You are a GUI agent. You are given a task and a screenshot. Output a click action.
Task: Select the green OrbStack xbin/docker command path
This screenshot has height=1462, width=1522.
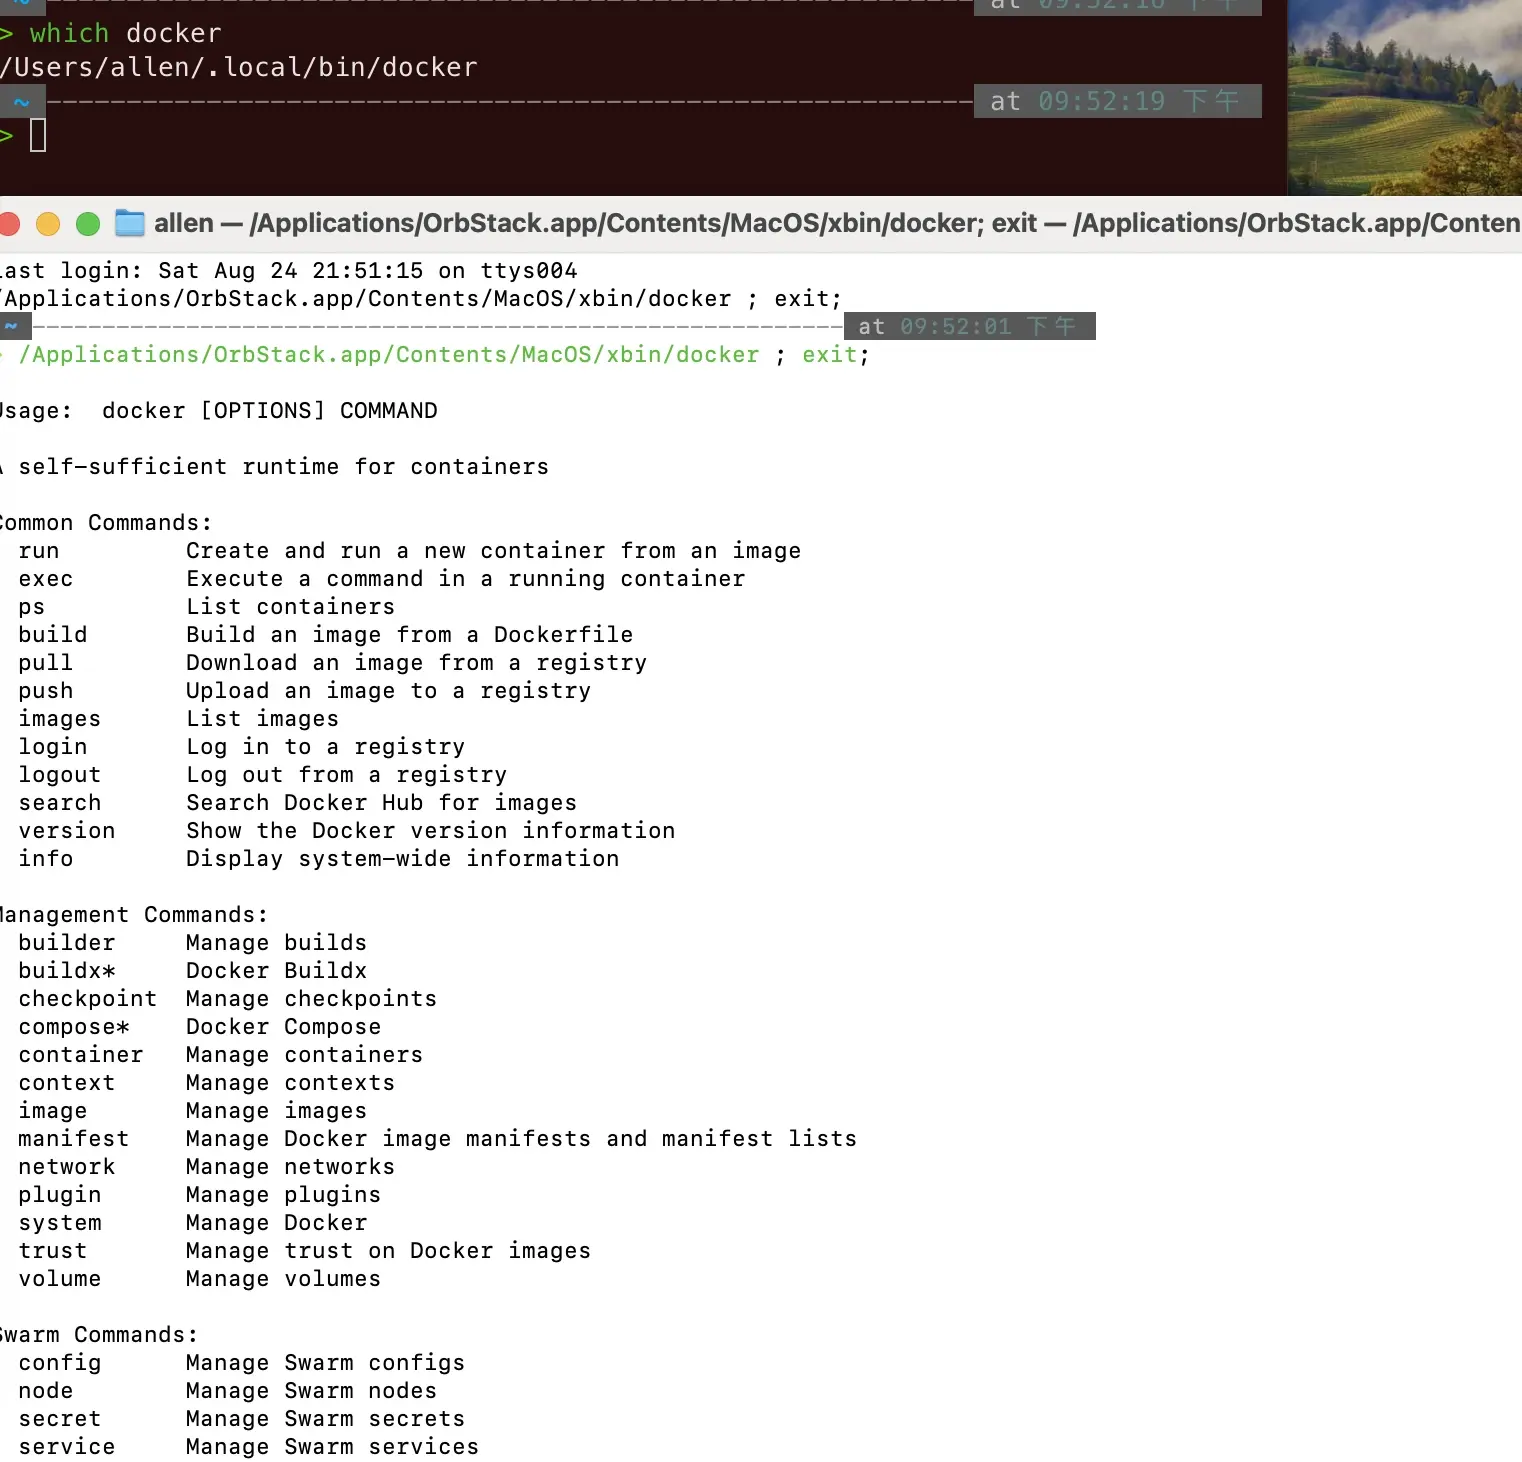tap(390, 355)
